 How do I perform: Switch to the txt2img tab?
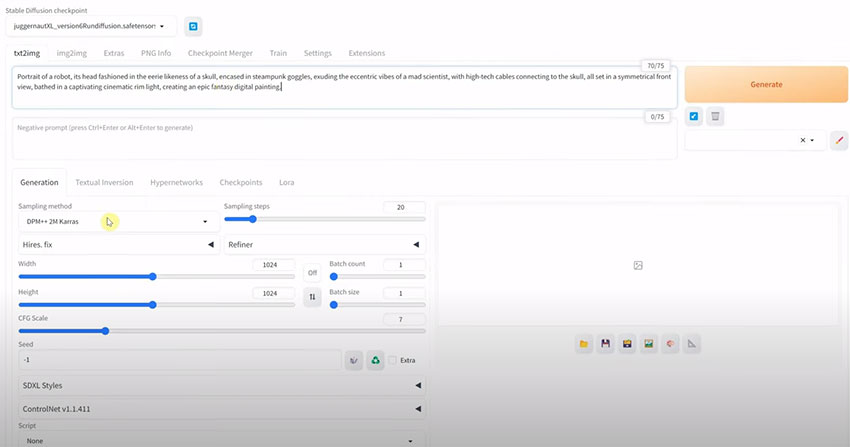[x=27, y=53]
